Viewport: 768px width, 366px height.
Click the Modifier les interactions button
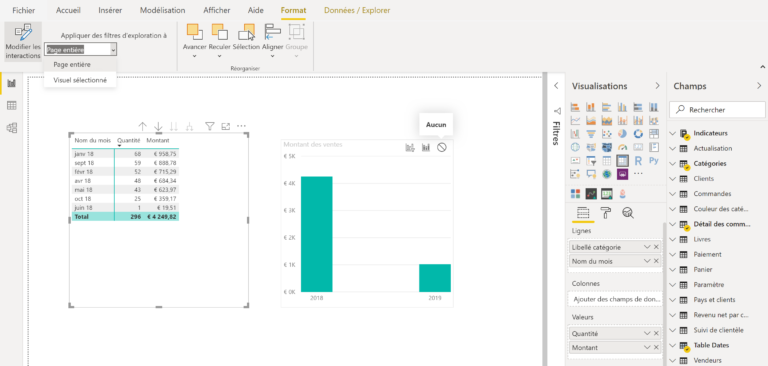point(23,42)
